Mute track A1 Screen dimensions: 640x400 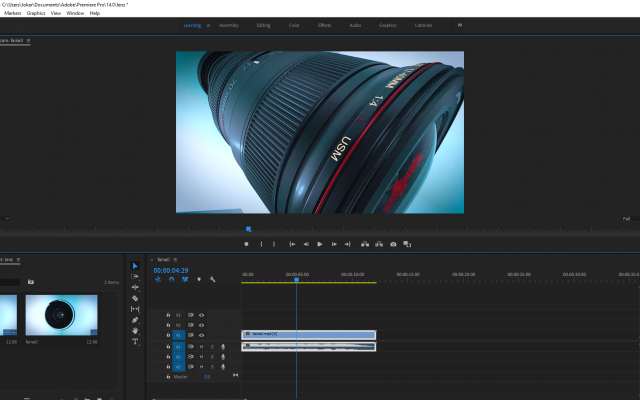pos(201,347)
